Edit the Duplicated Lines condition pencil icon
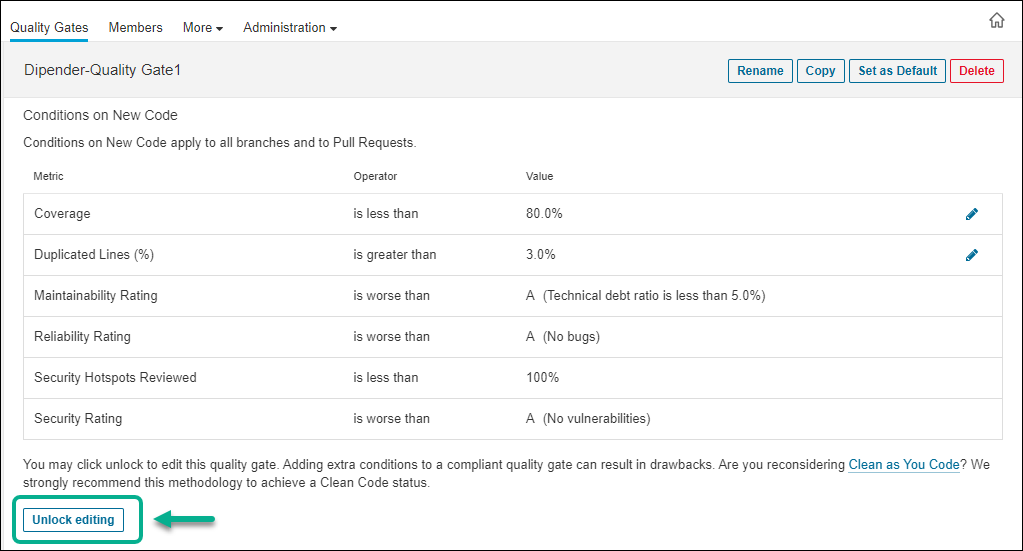Image resolution: width=1023 pixels, height=551 pixels. coord(971,255)
